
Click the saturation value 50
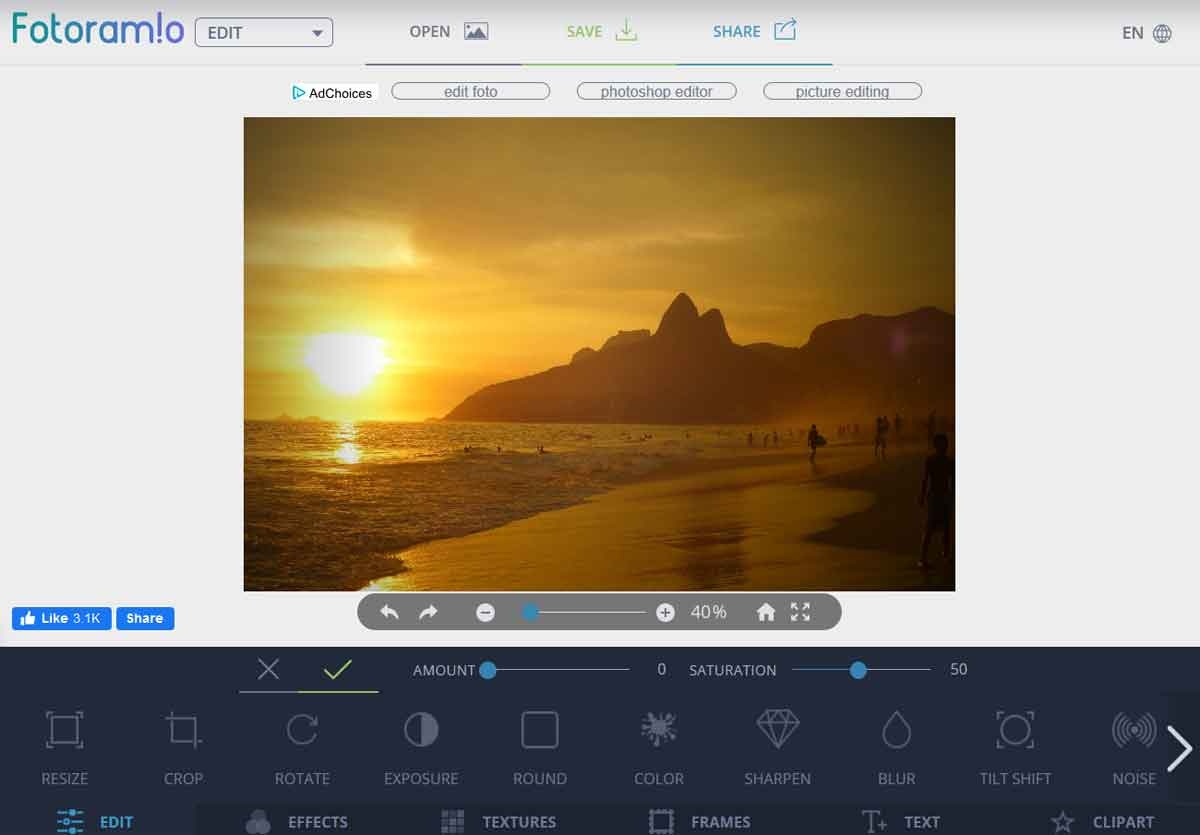pos(959,669)
